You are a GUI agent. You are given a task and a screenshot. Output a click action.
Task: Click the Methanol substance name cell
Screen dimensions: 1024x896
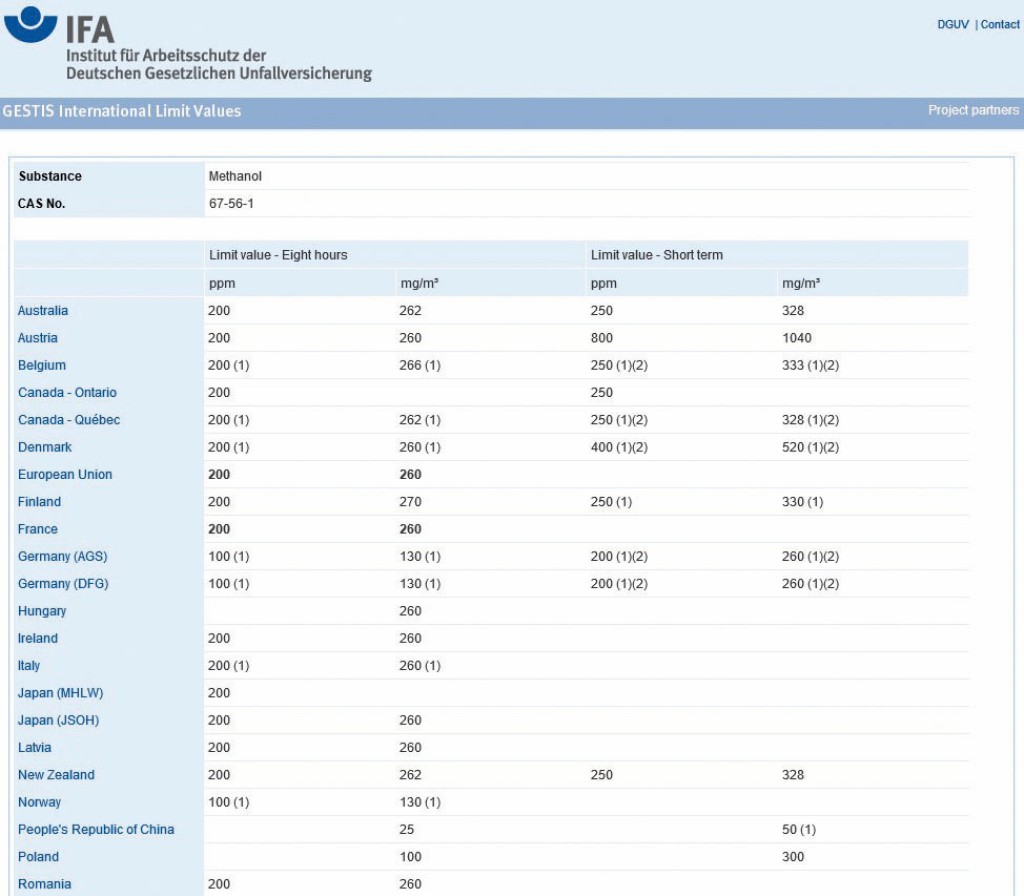[235, 176]
